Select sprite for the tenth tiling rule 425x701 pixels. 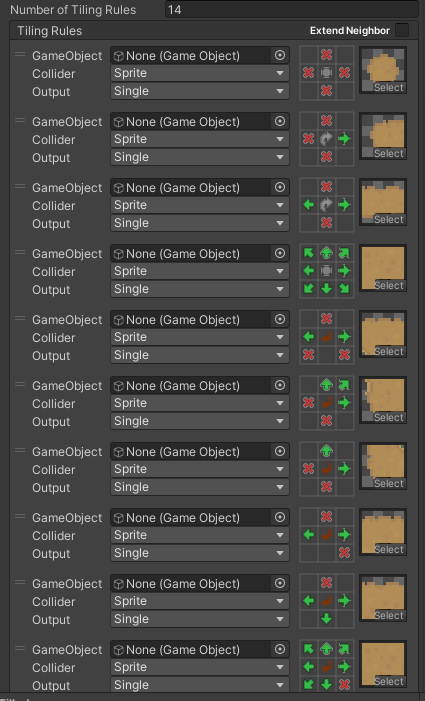point(388,681)
